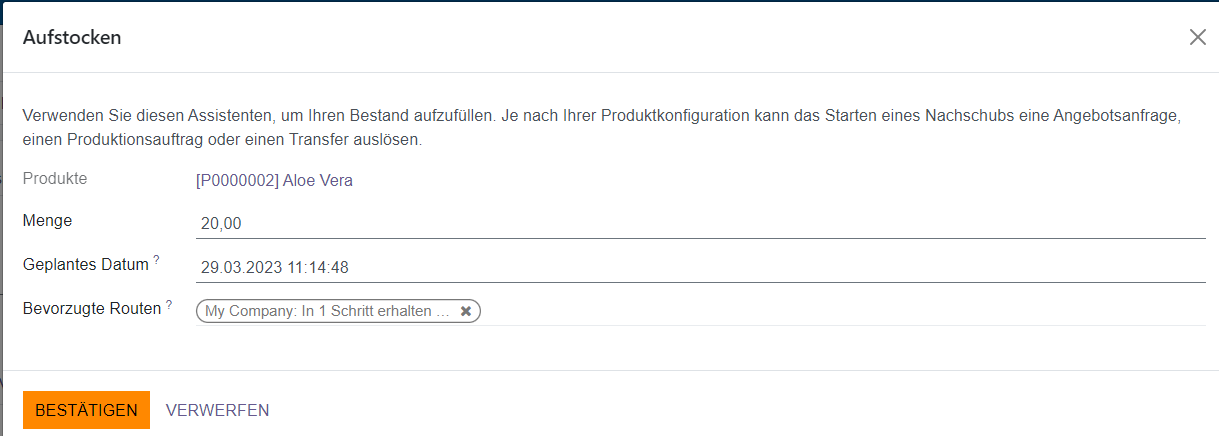Image resolution: width=1219 pixels, height=436 pixels.
Task: Click the Geplantes Datum label text
Action: [x=85, y=265]
